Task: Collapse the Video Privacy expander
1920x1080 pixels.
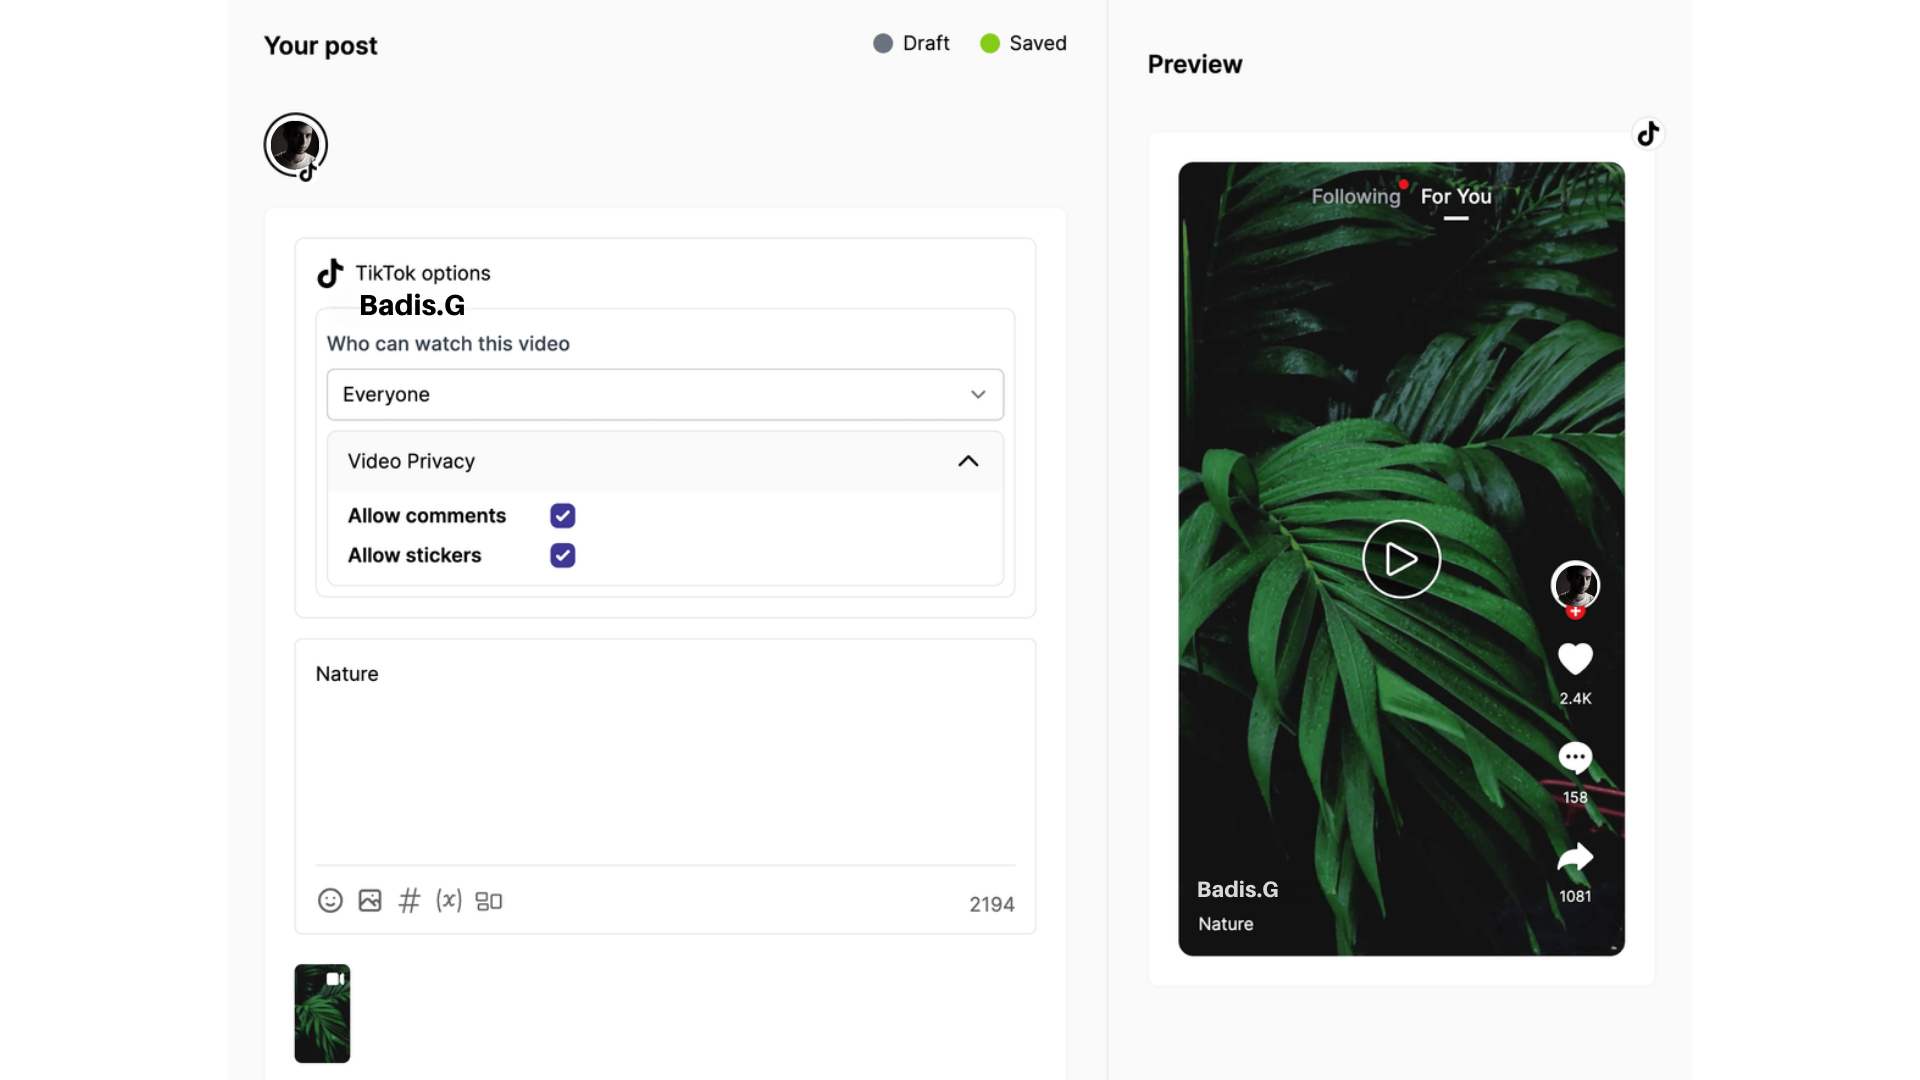Action: point(969,460)
